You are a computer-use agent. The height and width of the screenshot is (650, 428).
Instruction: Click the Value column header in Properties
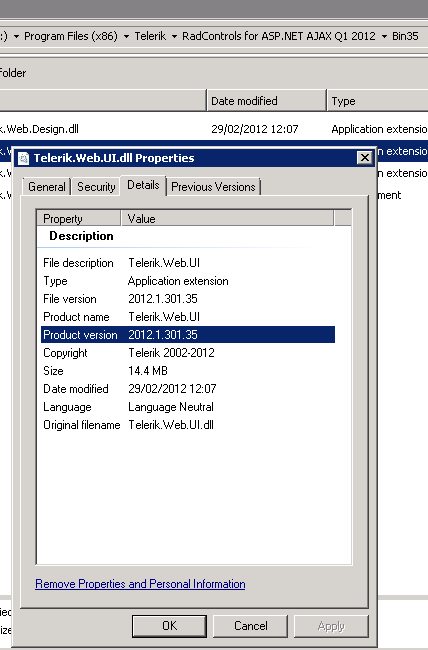click(x=227, y=218)
